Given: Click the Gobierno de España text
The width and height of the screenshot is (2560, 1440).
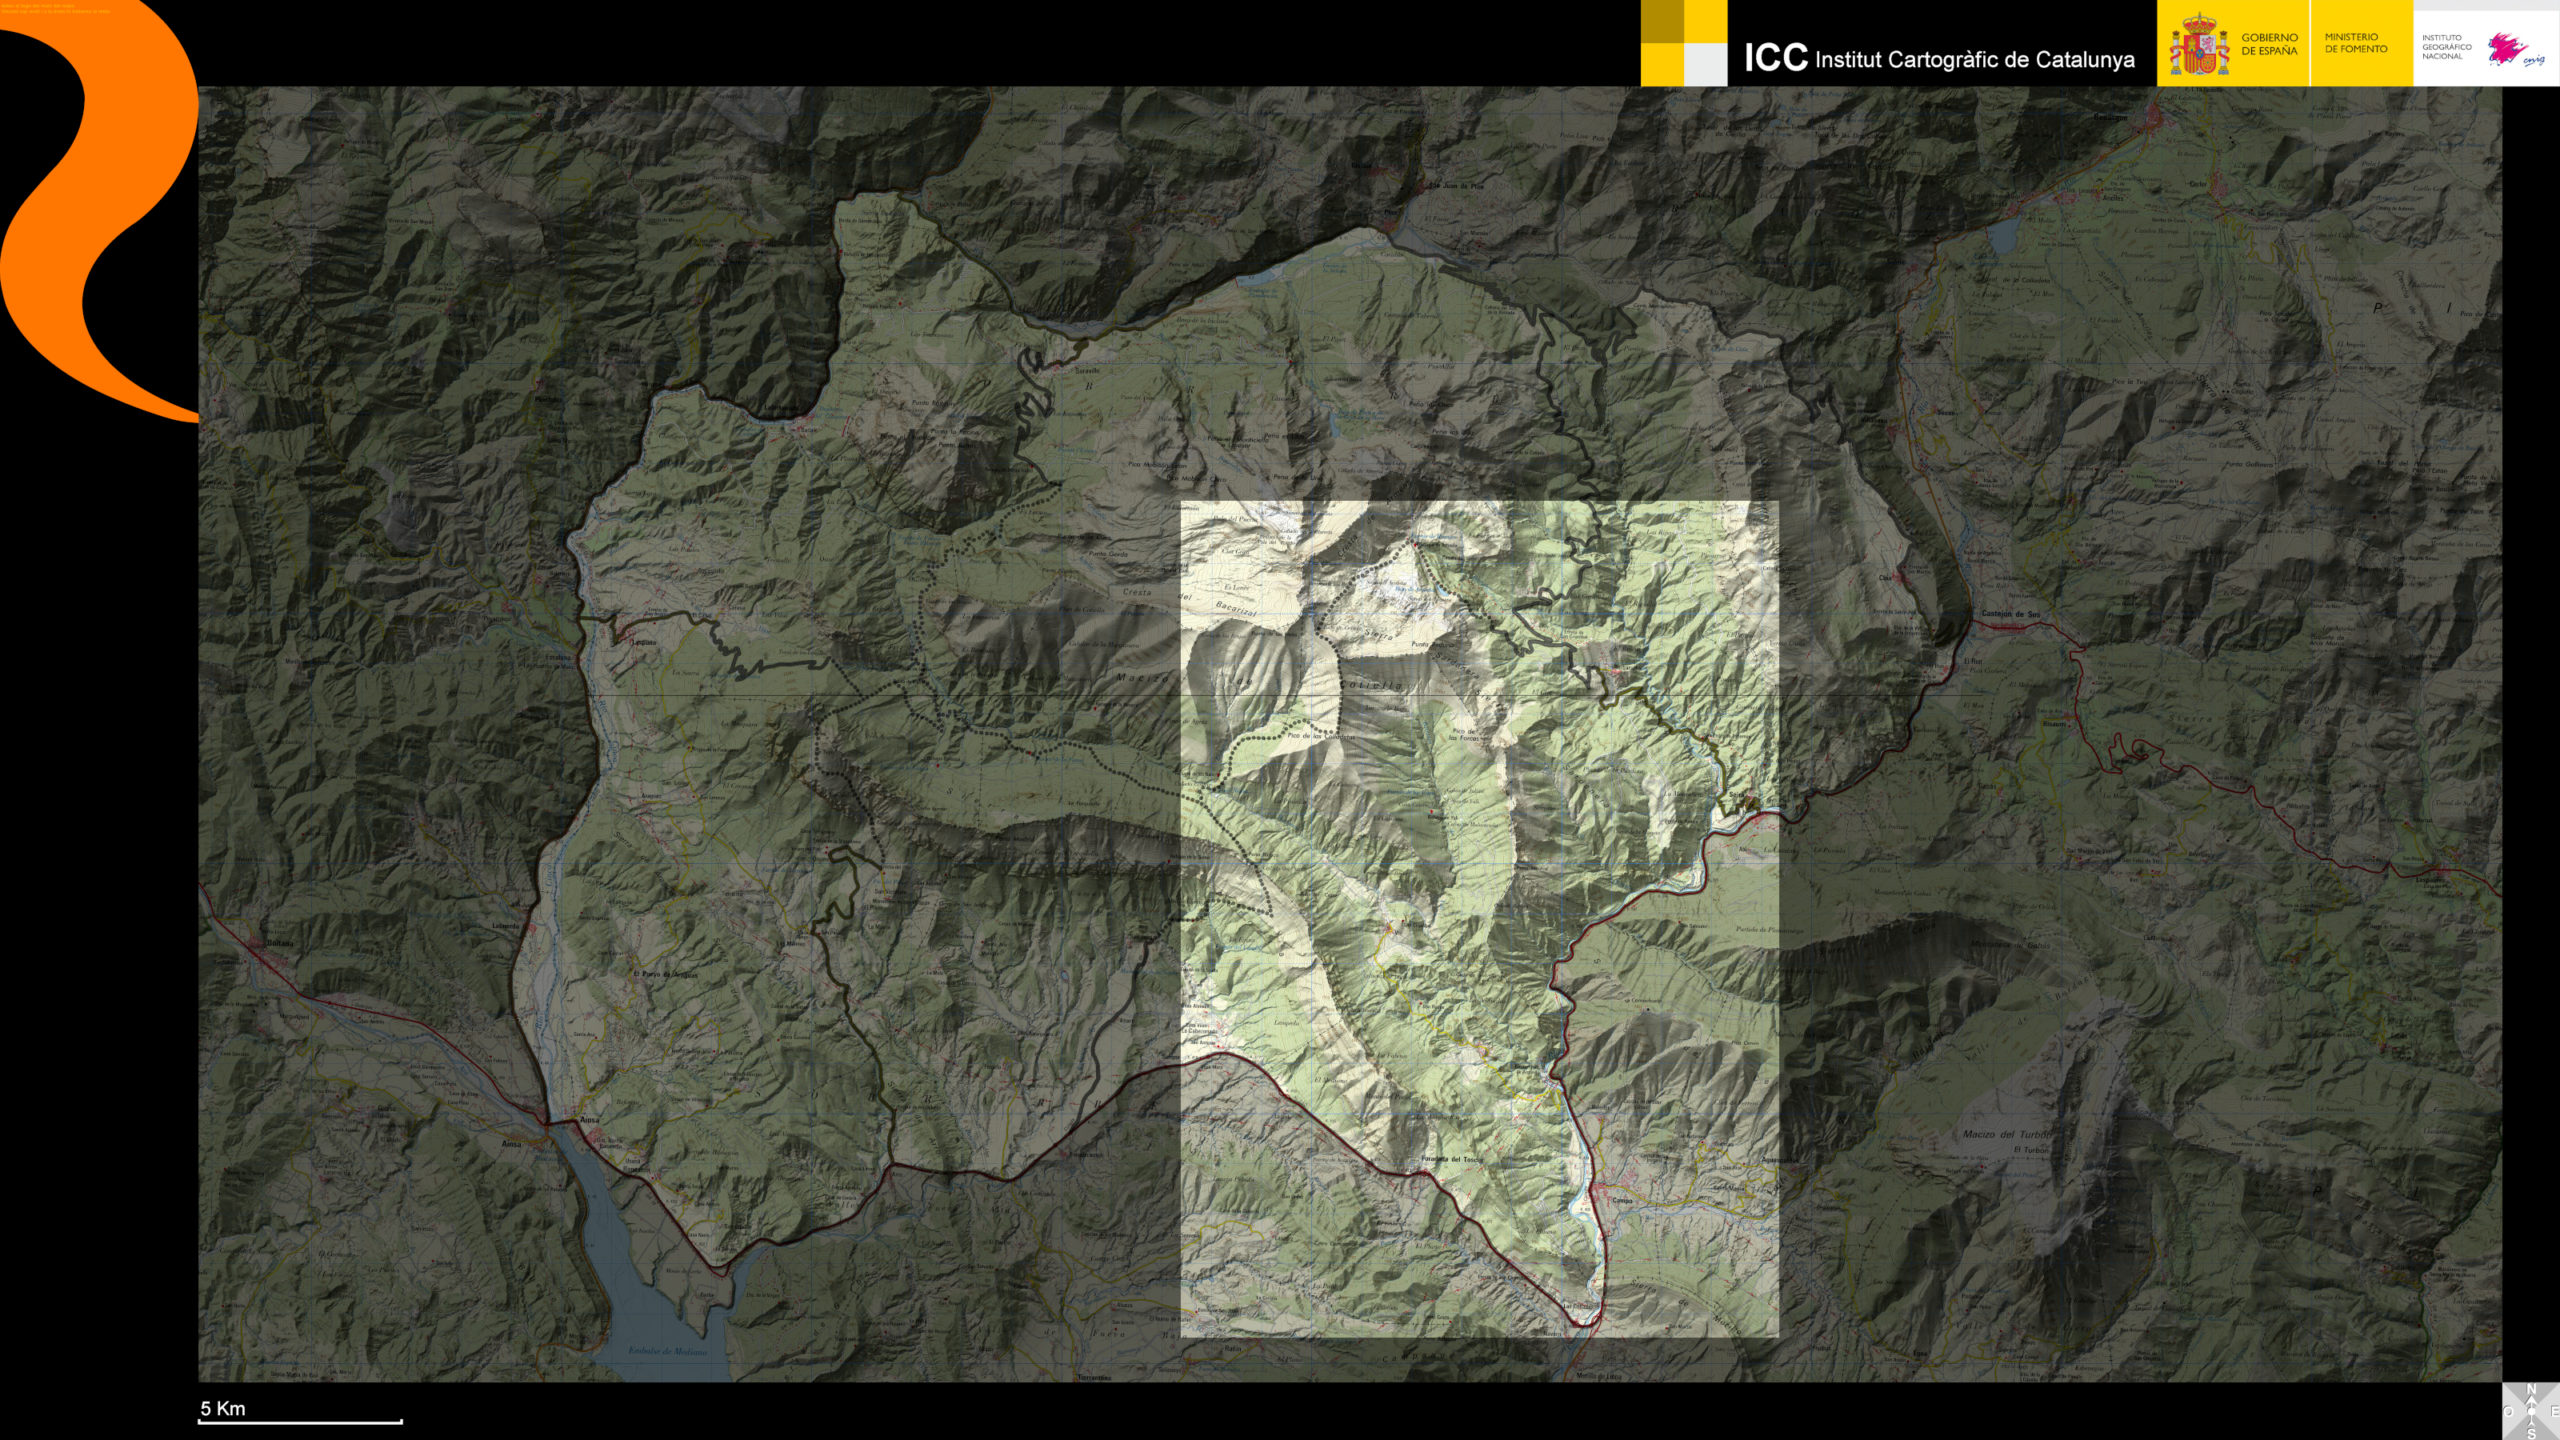Looking at the screenshot, I should click(x=2268, y=44).
